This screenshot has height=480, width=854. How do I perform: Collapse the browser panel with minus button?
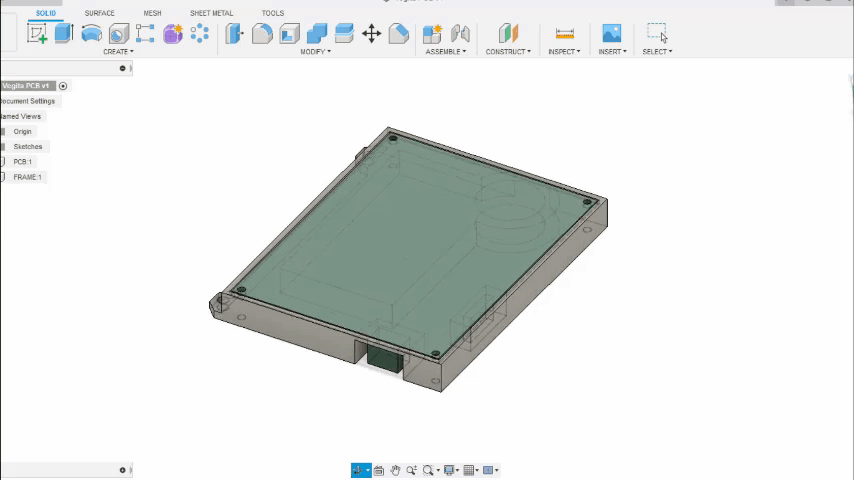(x=123, y=68)
